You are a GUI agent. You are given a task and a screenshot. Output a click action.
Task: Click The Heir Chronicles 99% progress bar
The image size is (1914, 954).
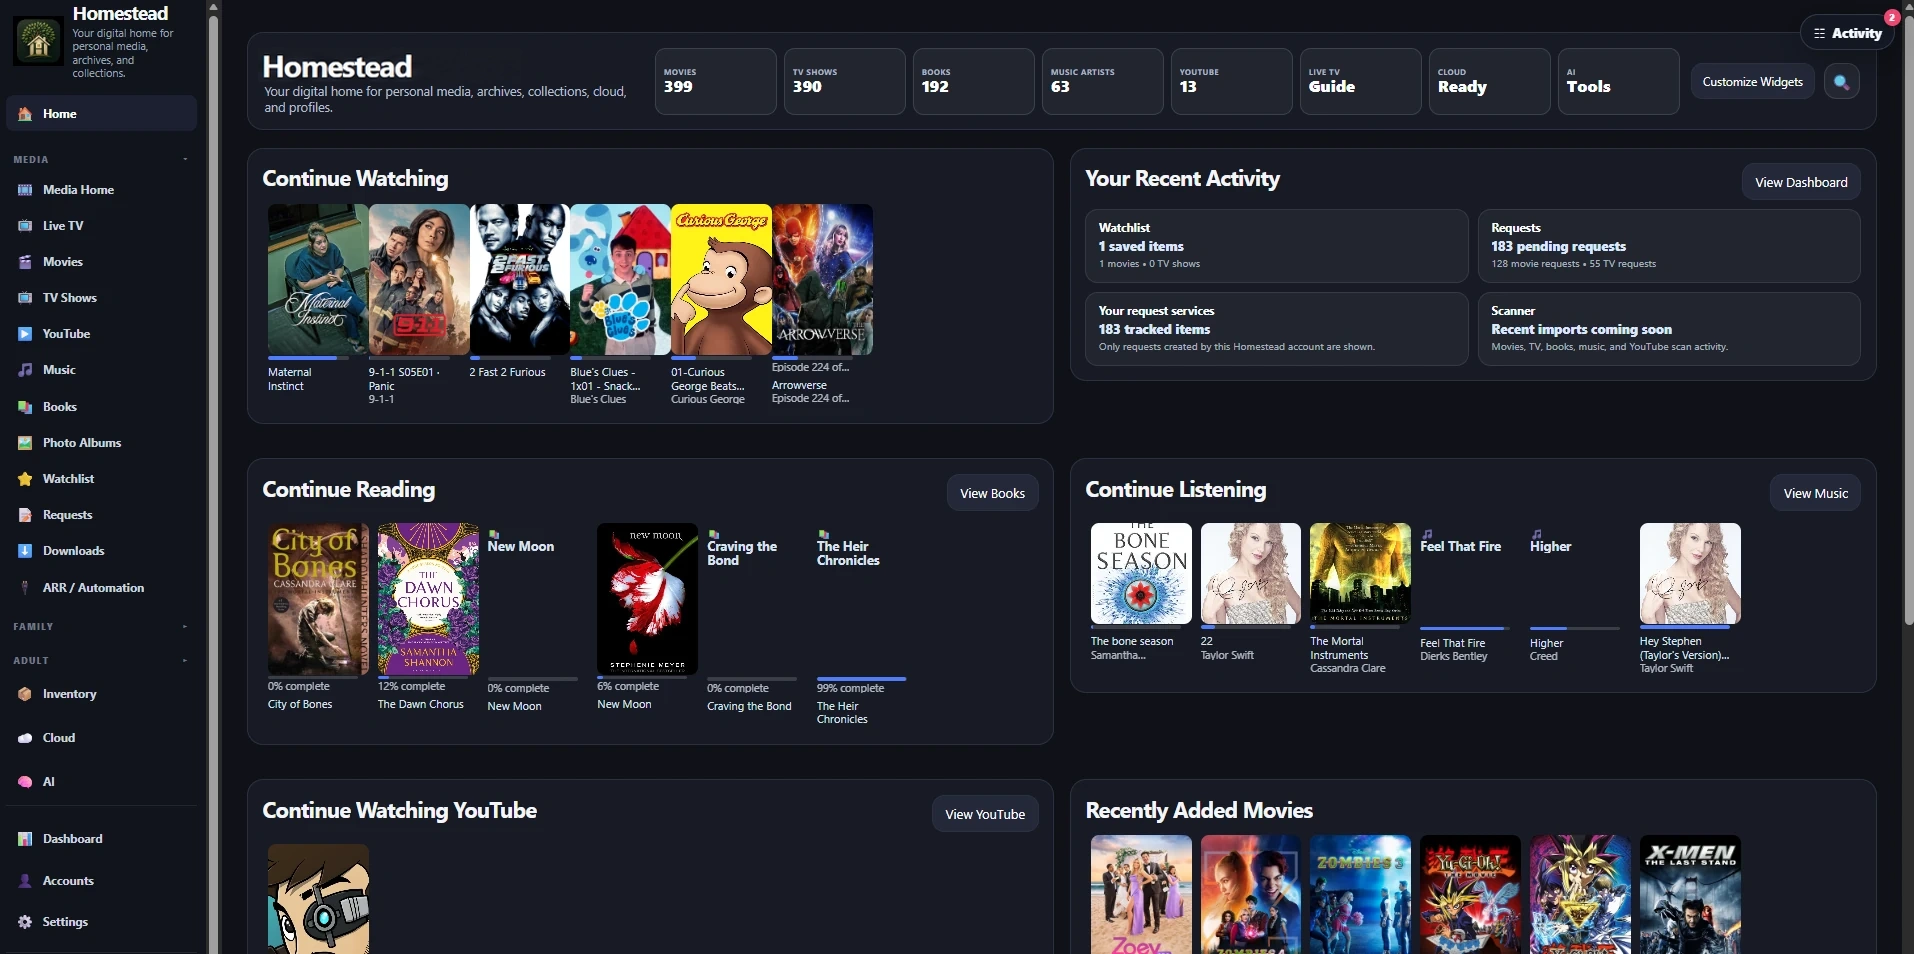point(861,679)
